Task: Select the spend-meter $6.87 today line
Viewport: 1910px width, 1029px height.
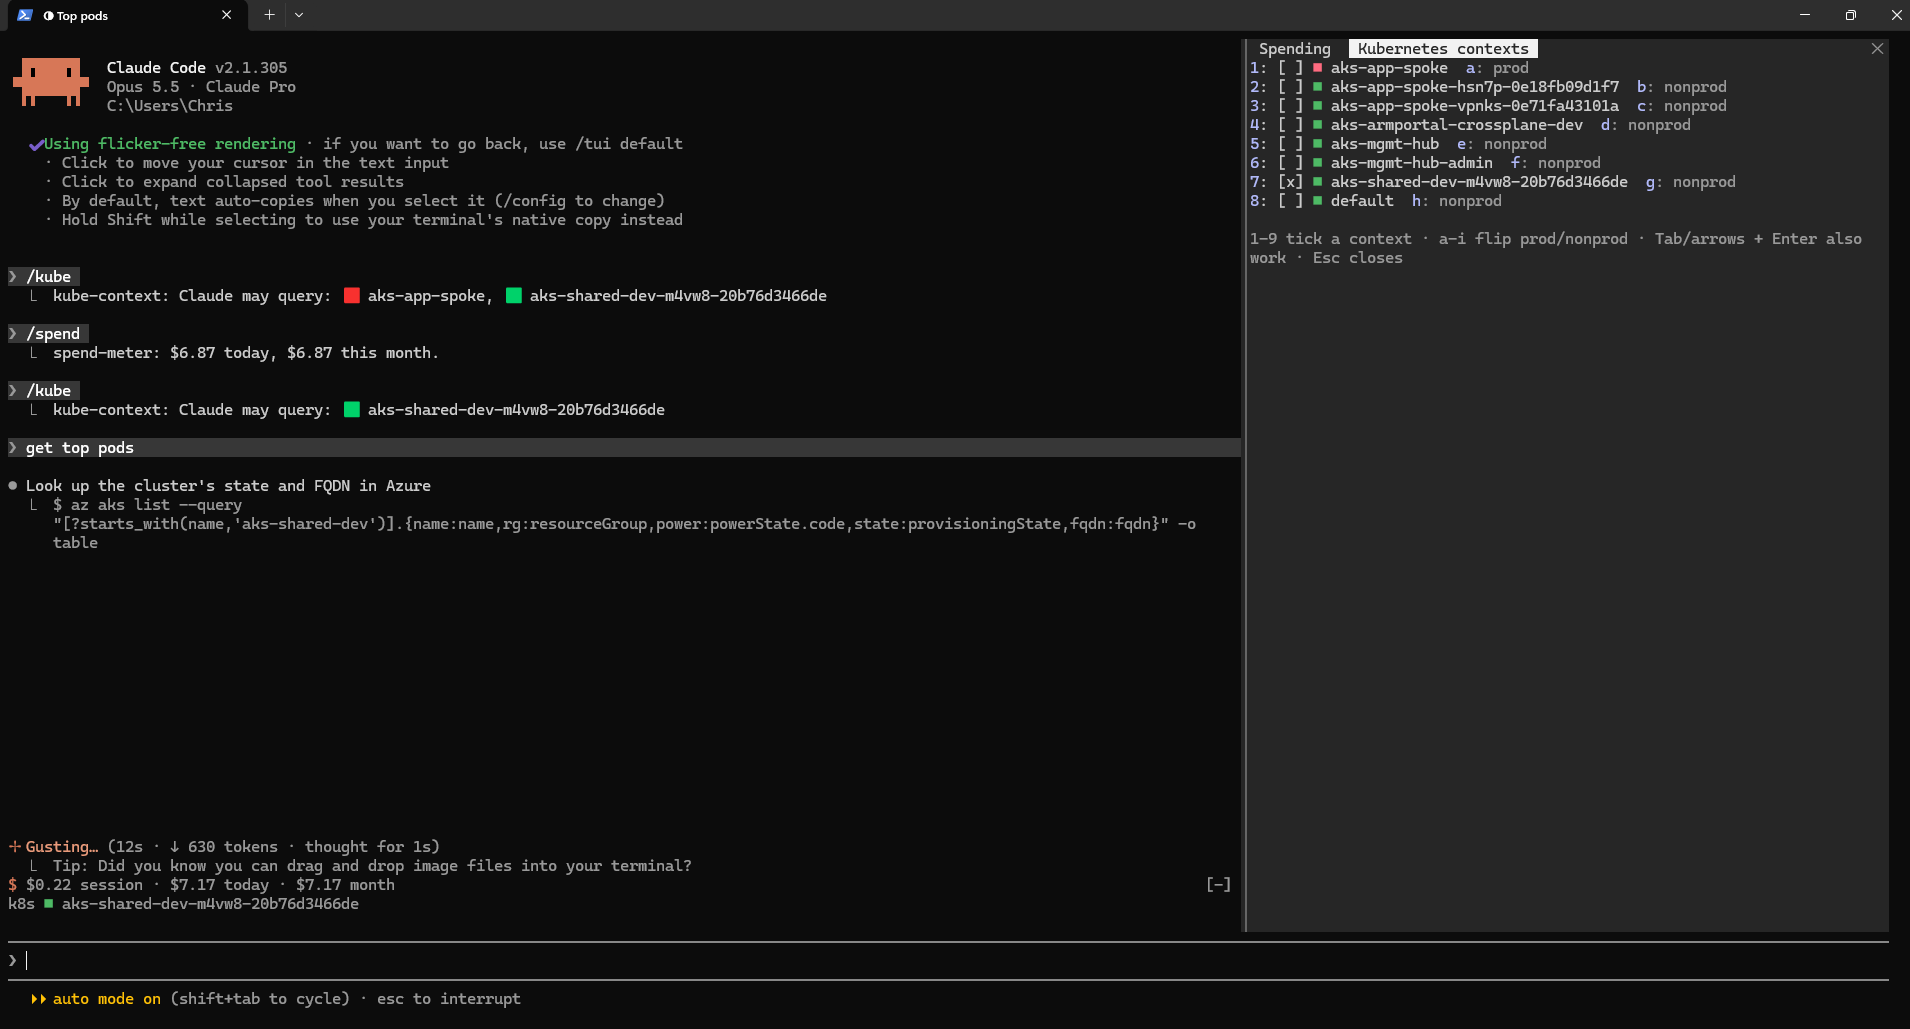Action: coord(246,353)
